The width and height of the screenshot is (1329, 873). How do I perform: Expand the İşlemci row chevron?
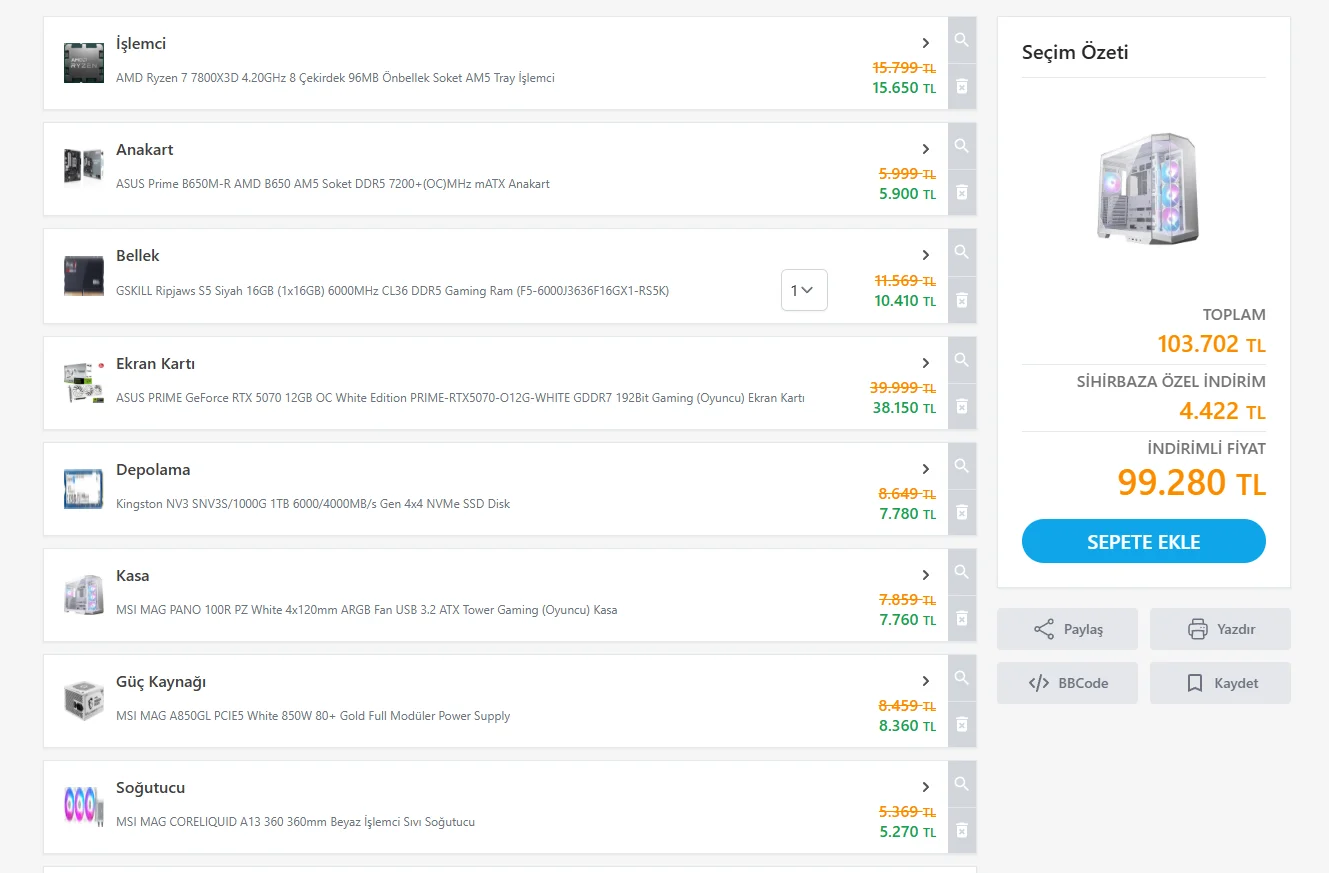[926, 43]
